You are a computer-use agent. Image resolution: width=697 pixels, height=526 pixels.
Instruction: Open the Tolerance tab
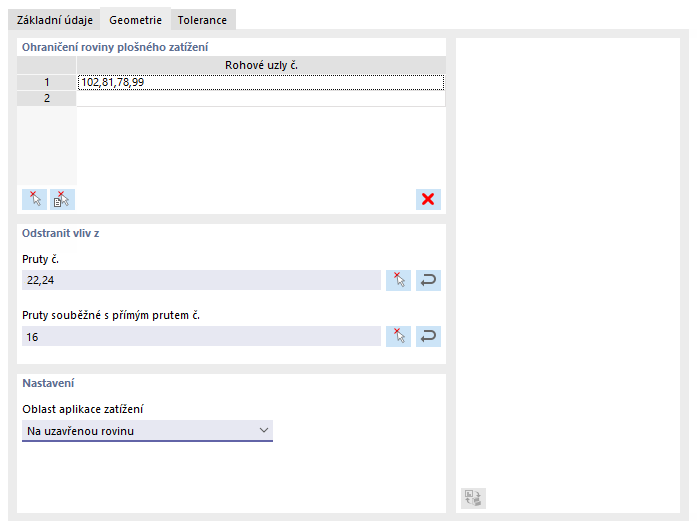(202, 20)
